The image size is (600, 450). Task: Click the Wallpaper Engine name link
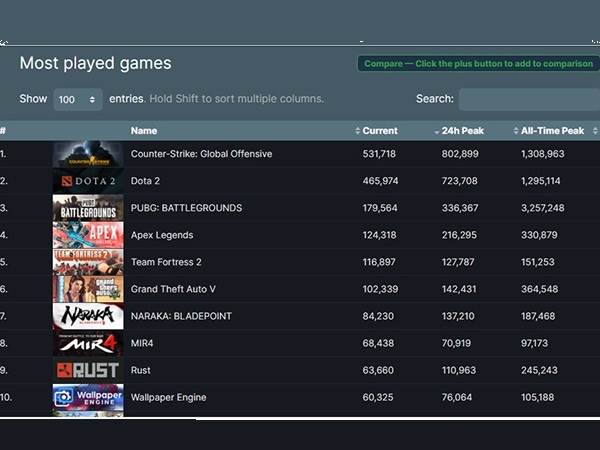point(168,397)
